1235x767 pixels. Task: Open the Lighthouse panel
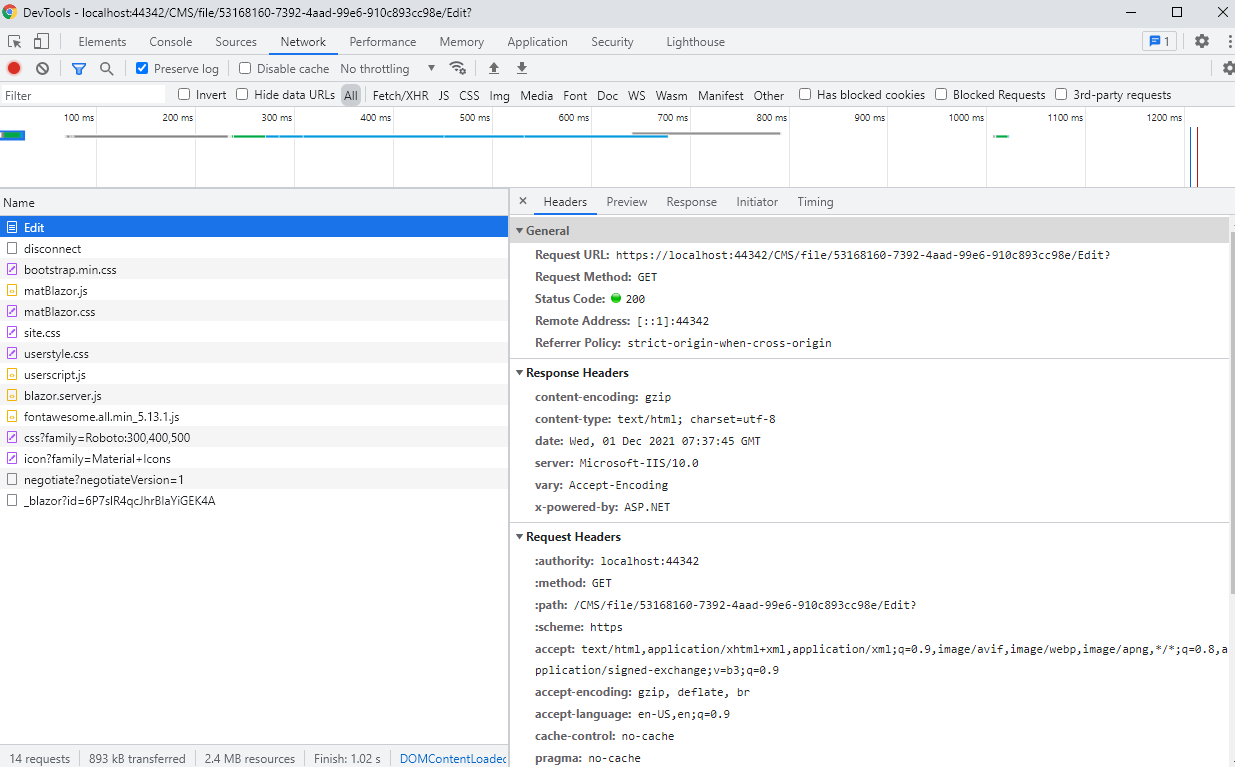[x=695, y=41]
